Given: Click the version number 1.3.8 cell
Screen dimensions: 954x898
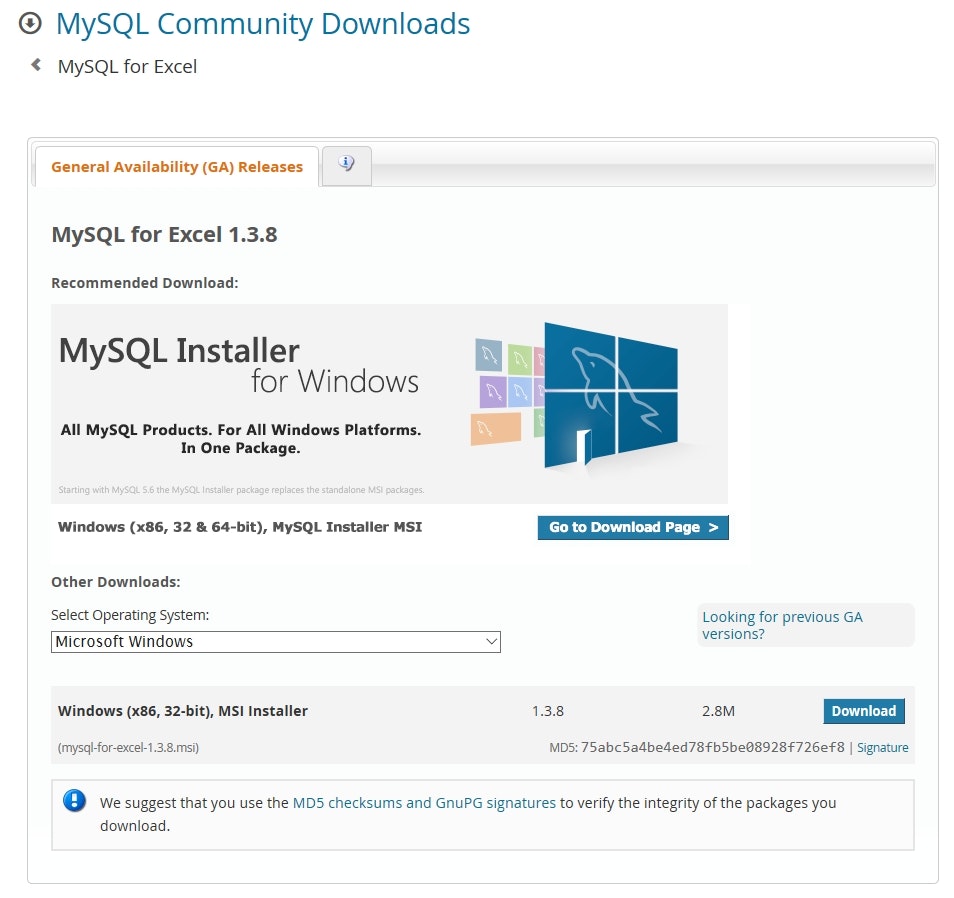Looking at the screenshot, I should [548, 711].
